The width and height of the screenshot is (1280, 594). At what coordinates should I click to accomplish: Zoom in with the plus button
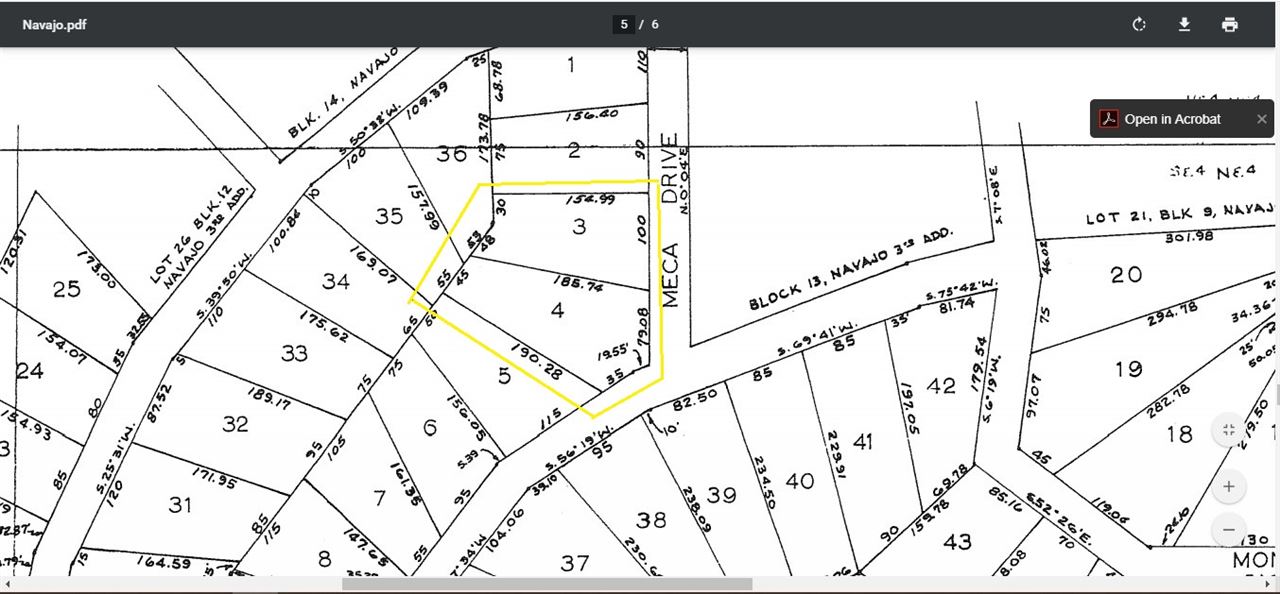point(1228,487)
